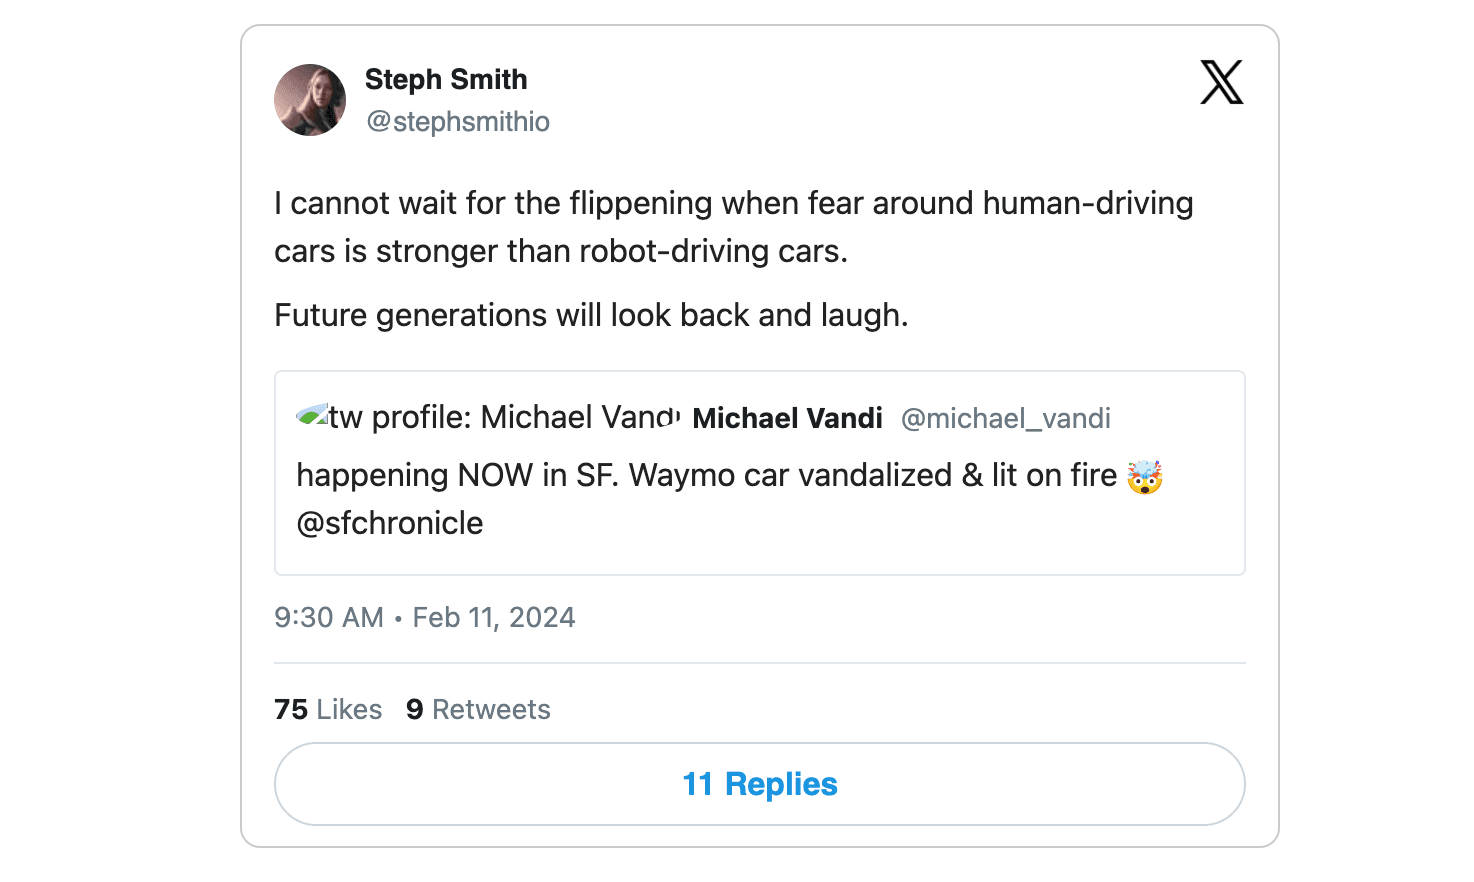Click the bold Michael Vandi display name
This screenshot has width=1474, height=882.
click(x=787, y=418)
